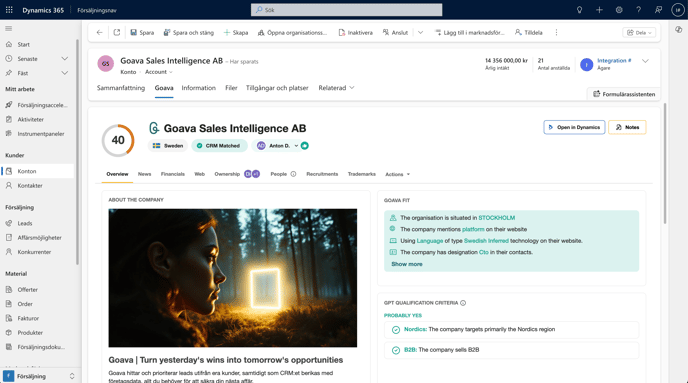Click the plus quick create icon
Screen dimensions: 688x383
599,10
